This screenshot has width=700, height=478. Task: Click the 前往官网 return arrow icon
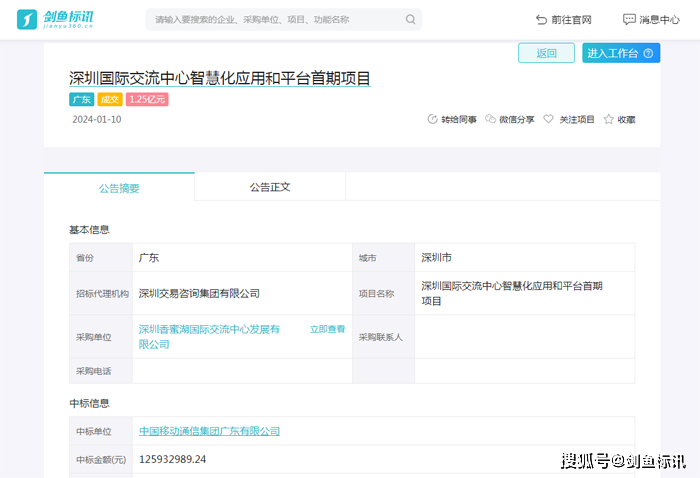[541, 20]
